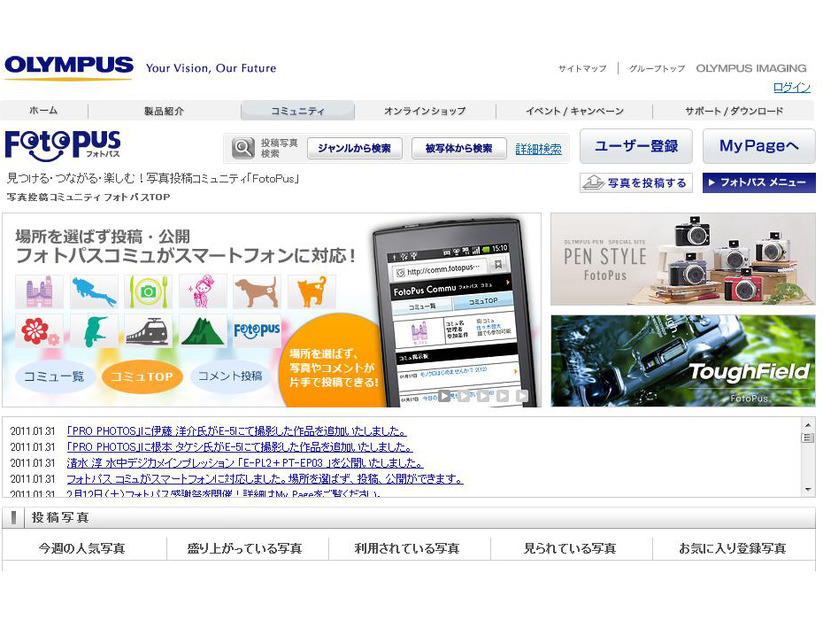Image resolution: width=823 pixels, height=620 pixels.
Task: Open the グループトップ link
Action: (x=657, y=68)
